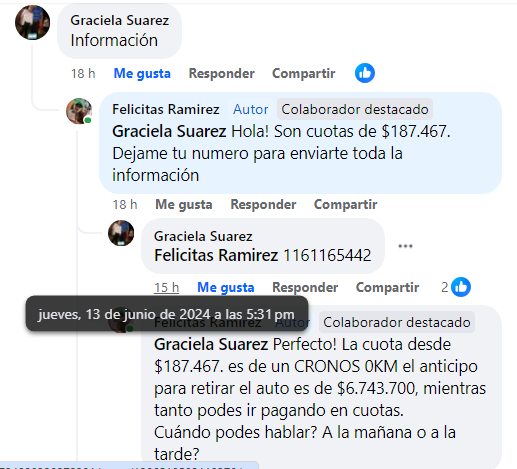517x469 pixels.
Task: Open the like reaction icon beside the first Compartir
Action: (365, 73)
